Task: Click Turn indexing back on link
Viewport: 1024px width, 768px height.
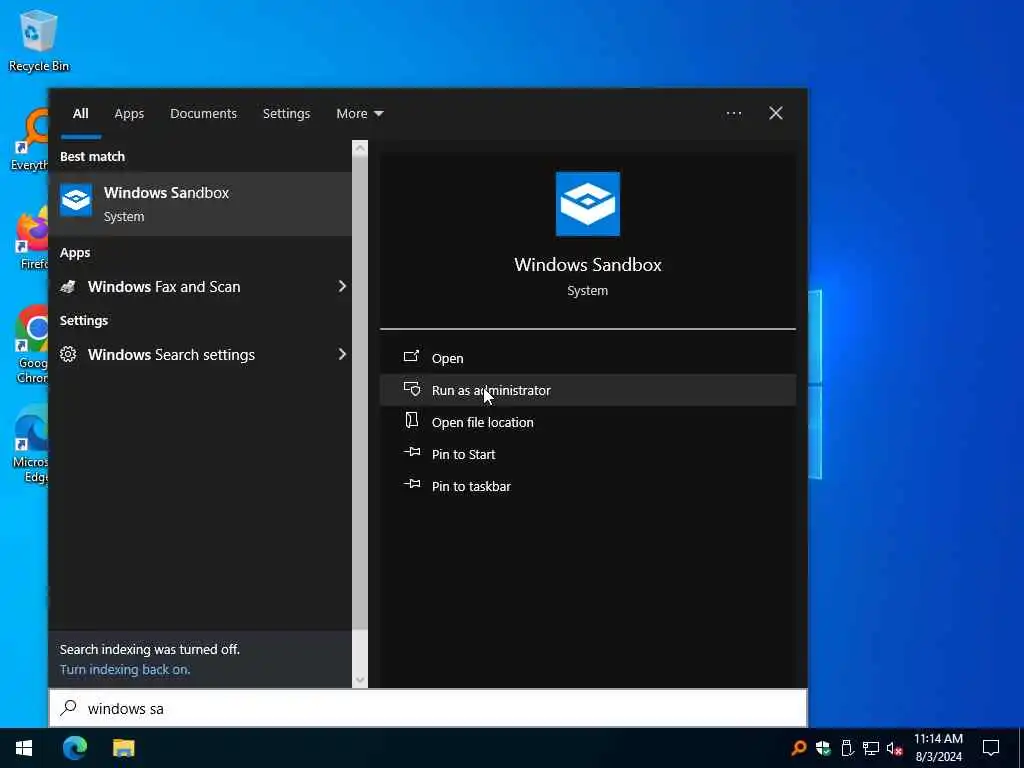Action: pos(125,669)
